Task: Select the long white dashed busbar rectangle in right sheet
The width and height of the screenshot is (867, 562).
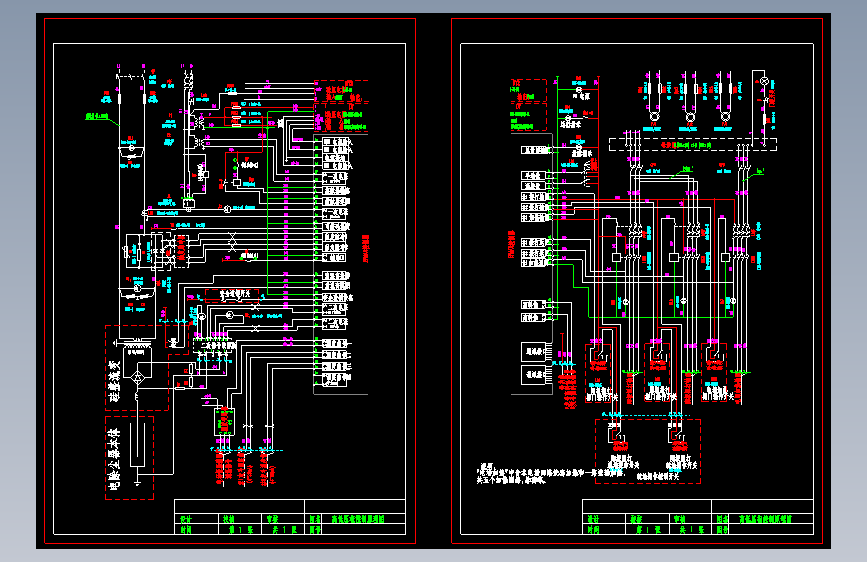Action: 693,144
